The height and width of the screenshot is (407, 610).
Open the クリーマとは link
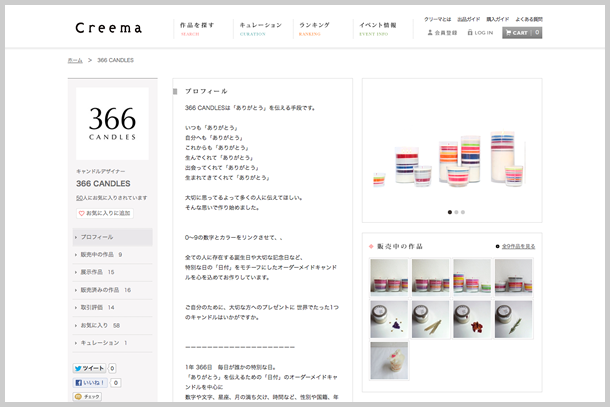click(x=437, y=19)
